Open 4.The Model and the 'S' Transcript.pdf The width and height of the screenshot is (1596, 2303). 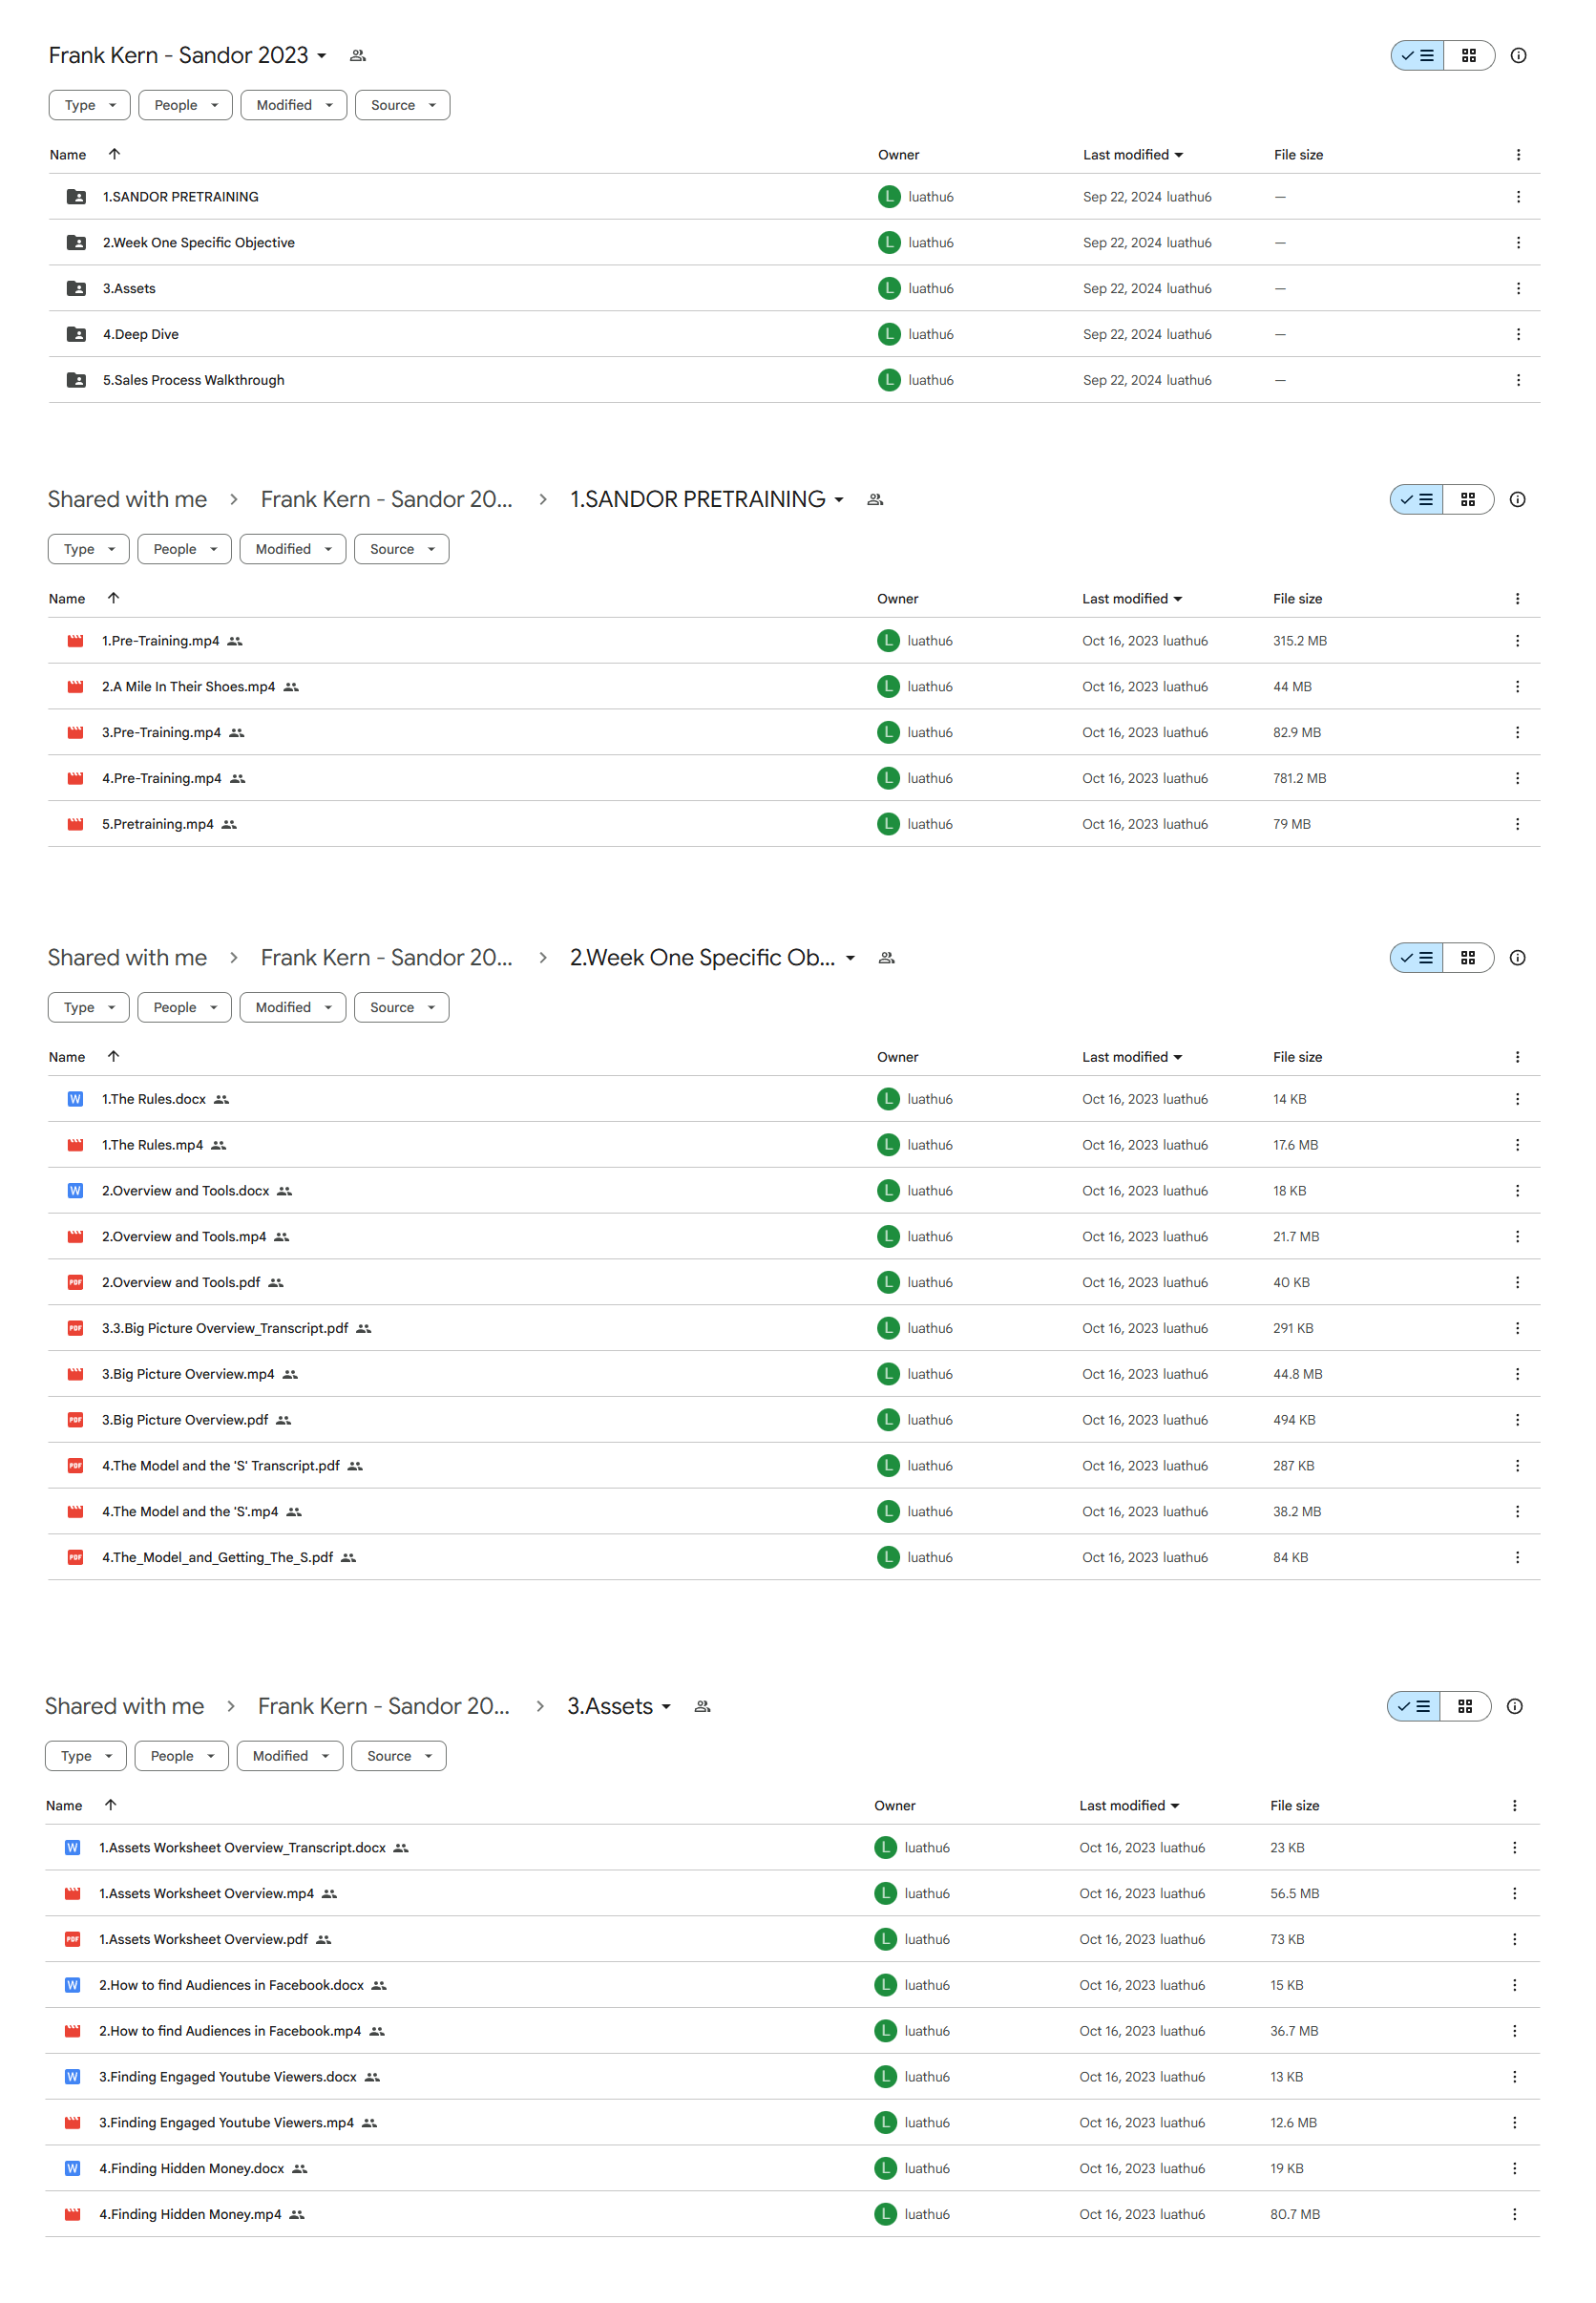pos(221,1466)
